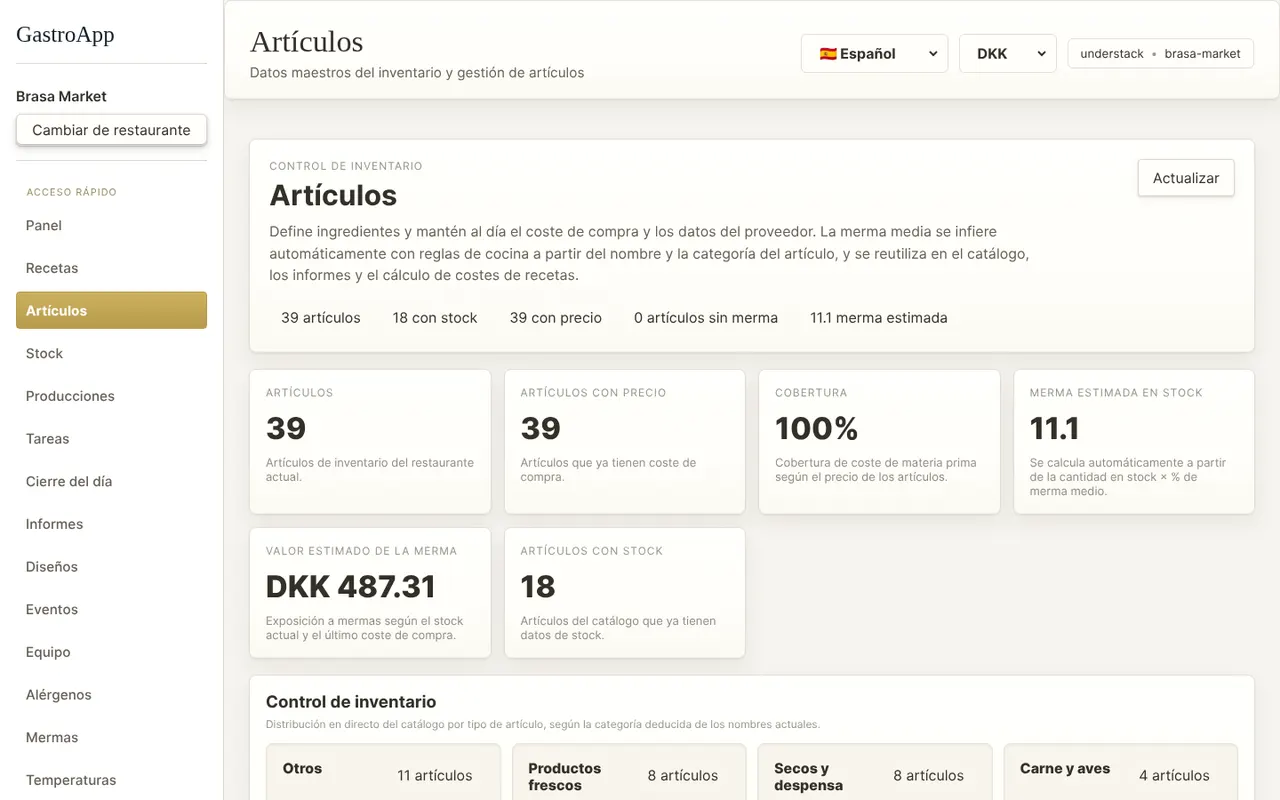Select Diseños in the sidebar
1280x800 pixels.
(x=111, y=566)
